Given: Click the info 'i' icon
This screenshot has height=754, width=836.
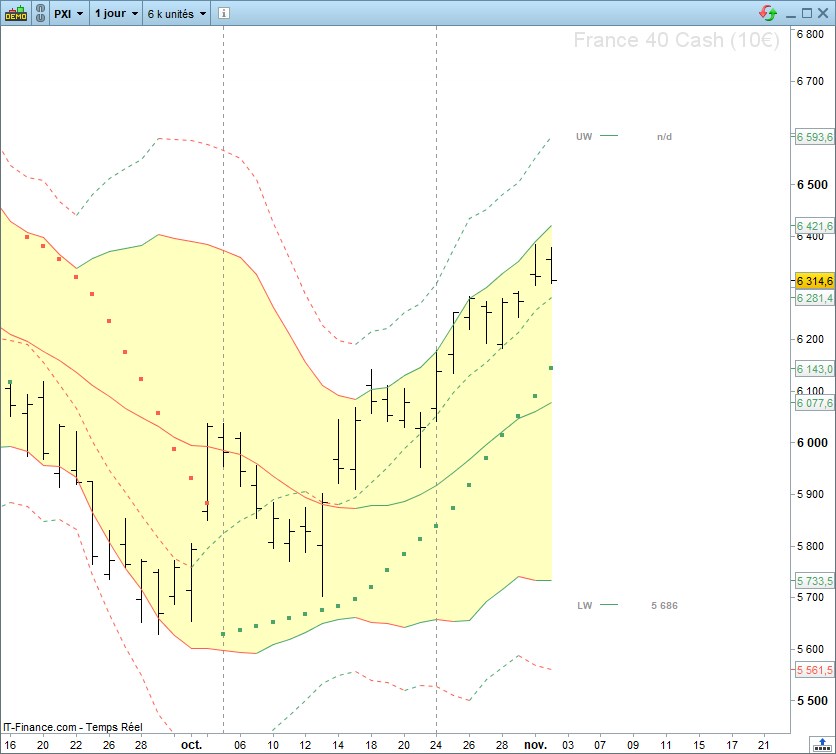Looking at the screenshot, I should pyautogui.click(x=224, y=13).
